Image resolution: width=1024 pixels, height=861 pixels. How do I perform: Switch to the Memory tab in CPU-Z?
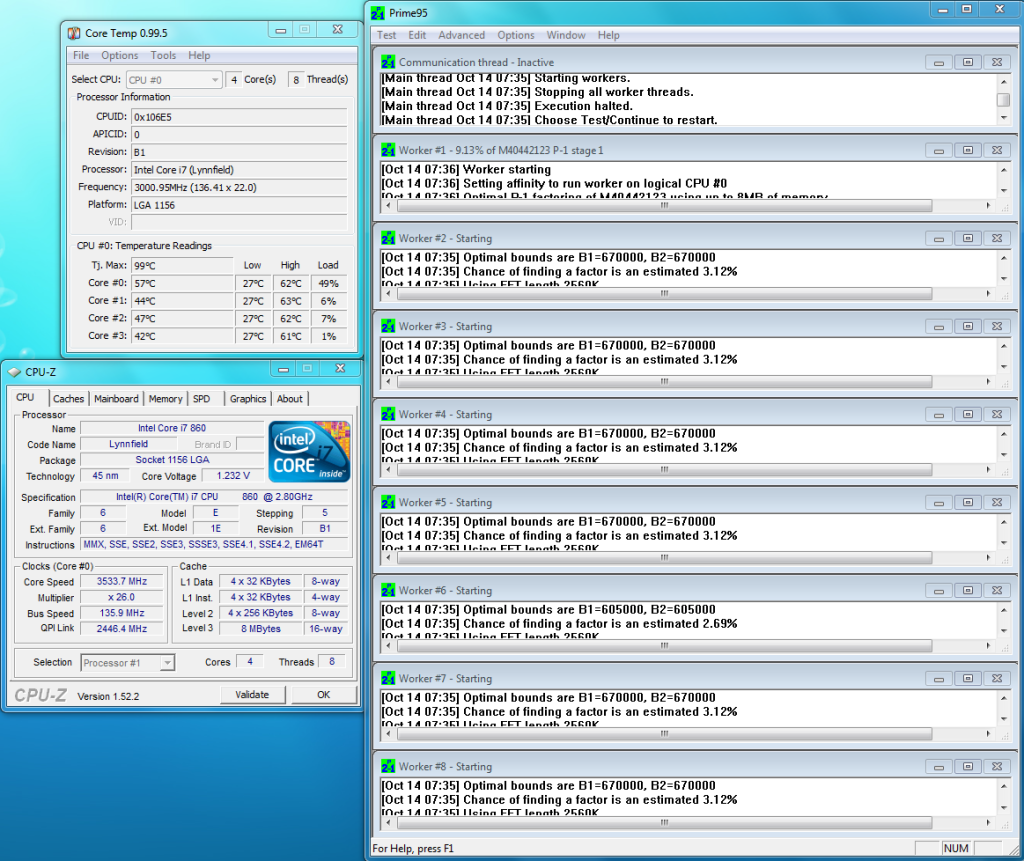point(165,399)
